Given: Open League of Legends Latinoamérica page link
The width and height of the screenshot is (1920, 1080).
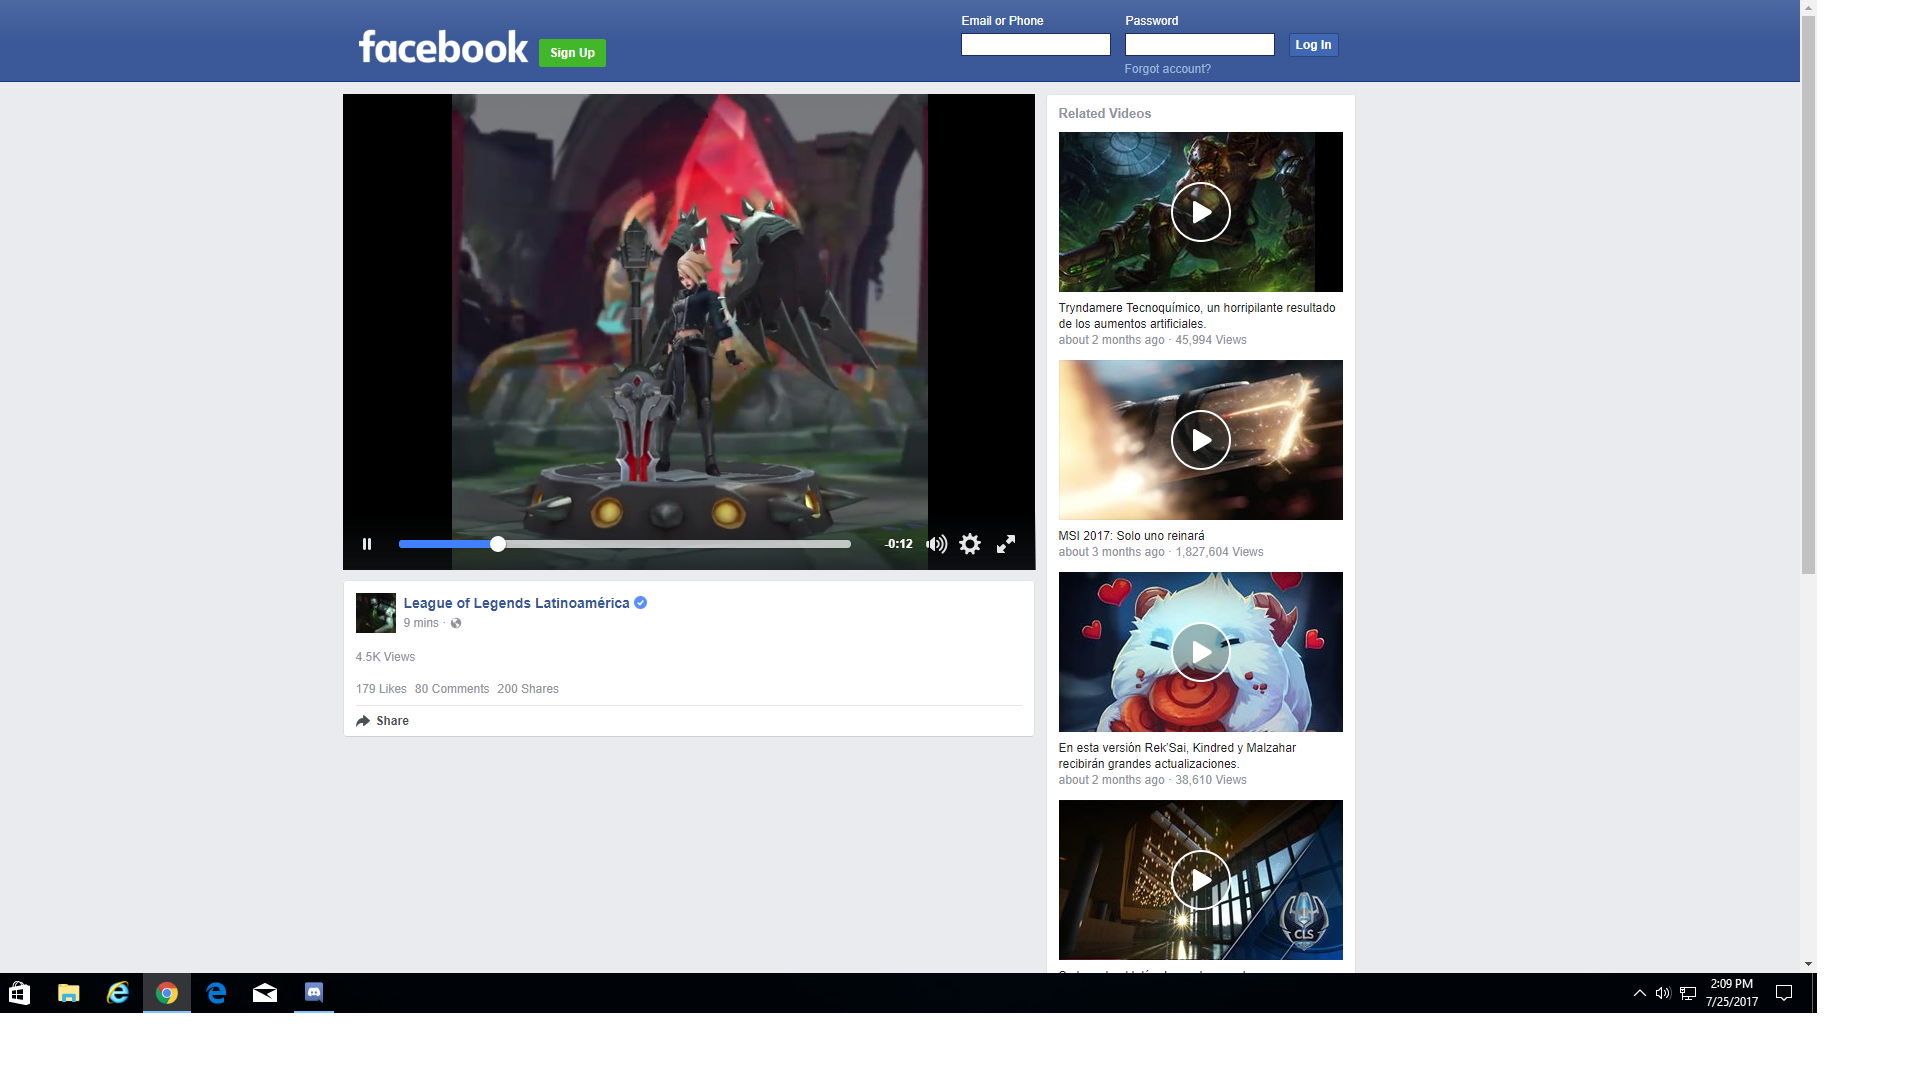Looking at the screenshot, I should (x=516, y=603).
